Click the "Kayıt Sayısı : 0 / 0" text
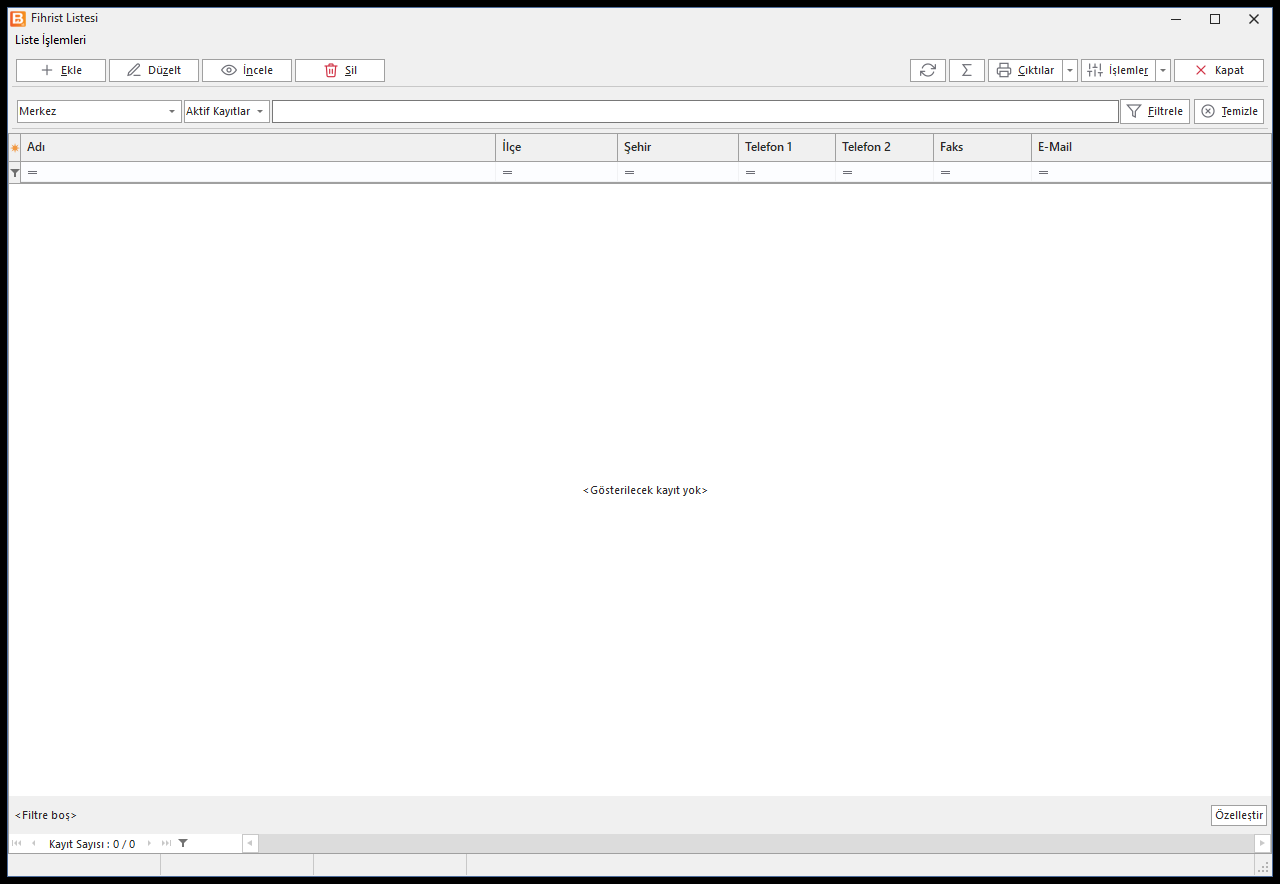Screen dimensions: 1280x884 coord(92,844)
